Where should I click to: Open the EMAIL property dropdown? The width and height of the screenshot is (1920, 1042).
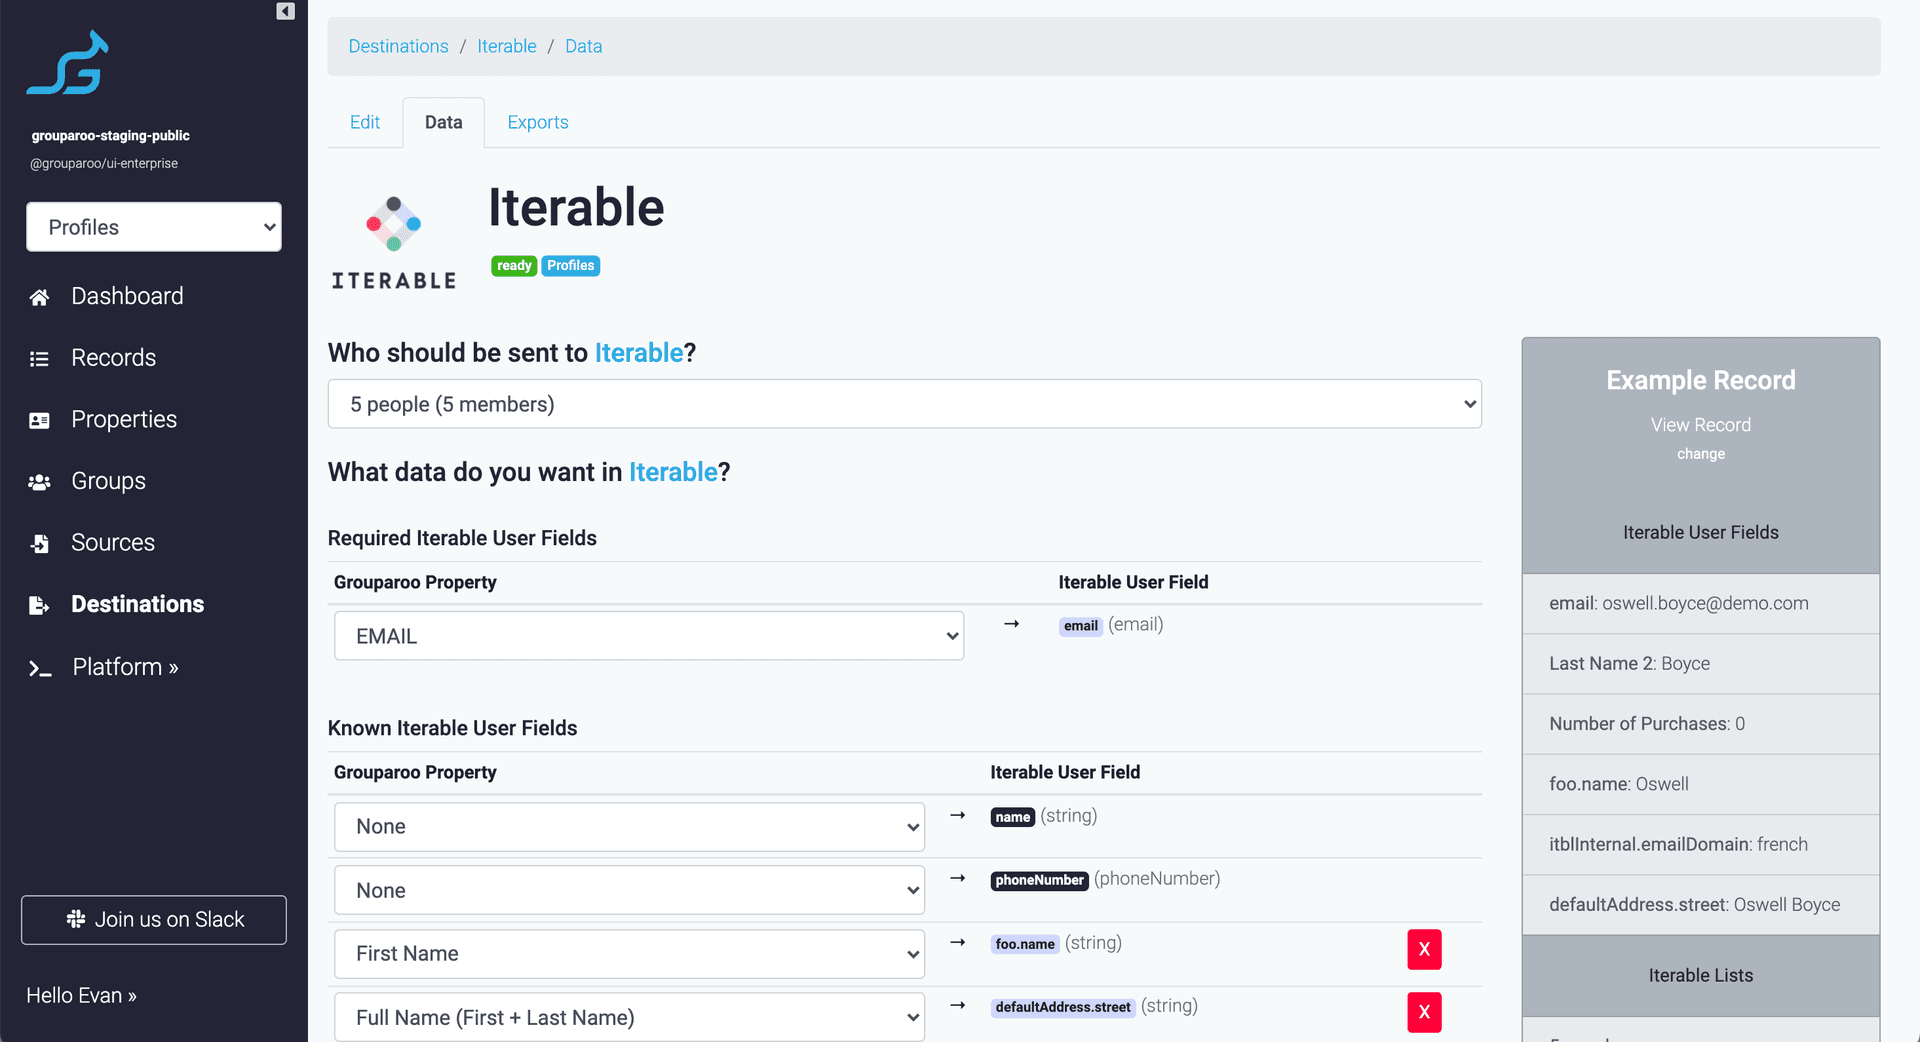(649, 636)
